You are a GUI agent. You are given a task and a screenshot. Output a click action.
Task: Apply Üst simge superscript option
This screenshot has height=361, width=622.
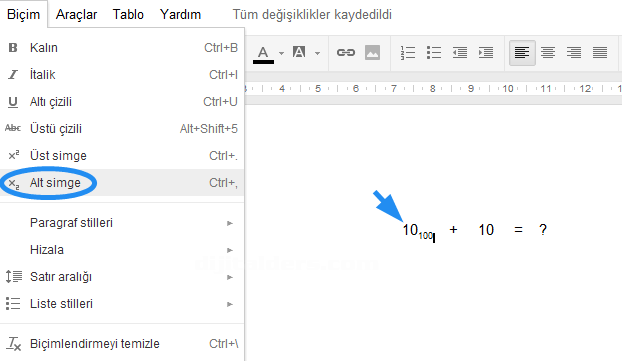(122, 156)
